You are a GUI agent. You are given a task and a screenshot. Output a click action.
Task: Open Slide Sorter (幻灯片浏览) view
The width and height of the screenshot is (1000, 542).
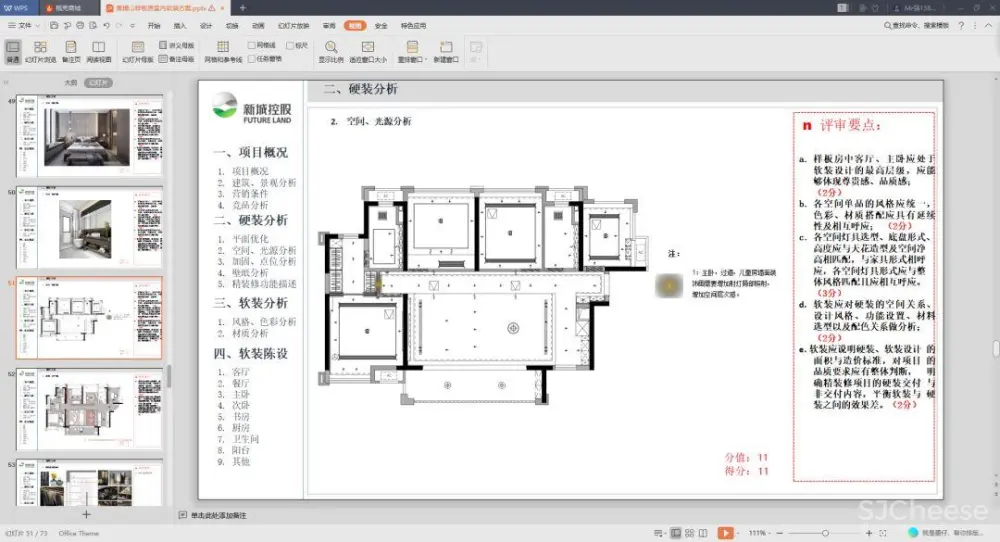tap(40, 51)
